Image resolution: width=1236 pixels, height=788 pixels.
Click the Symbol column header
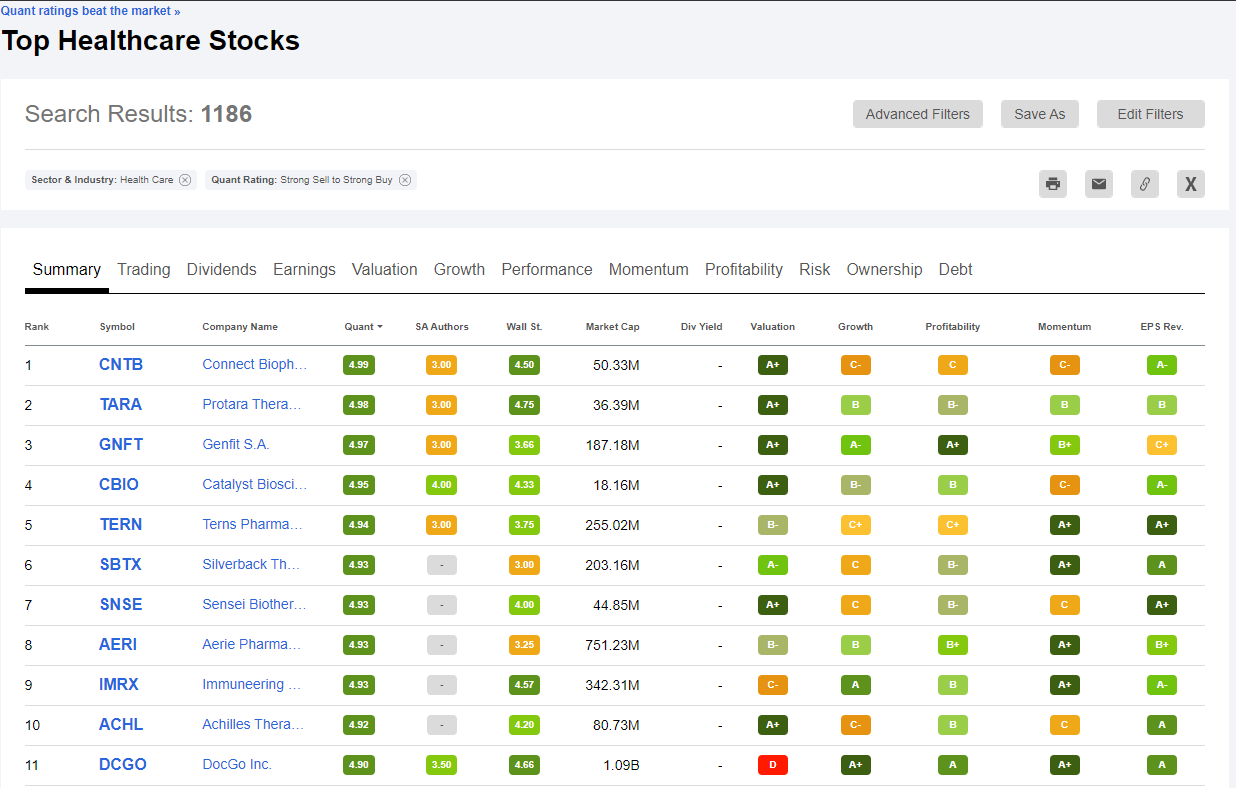117,327
